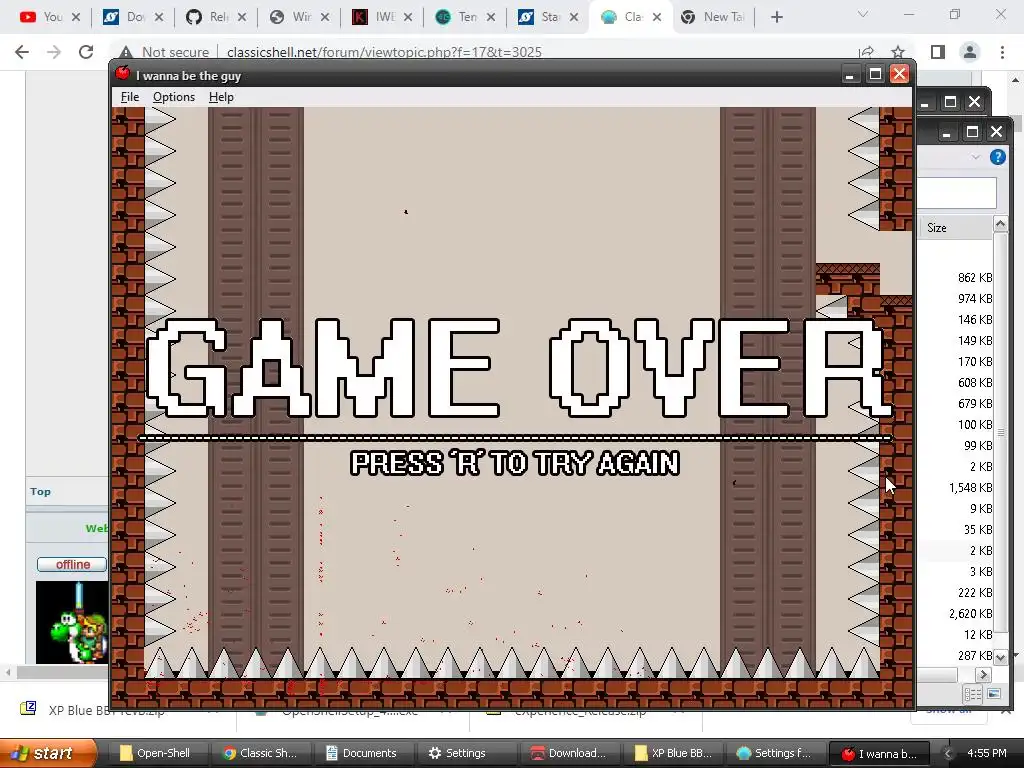The width and height of the screenshot is (1024, 768).
Task: Toggle the browser side panel icon
Action: coord(938,52)
